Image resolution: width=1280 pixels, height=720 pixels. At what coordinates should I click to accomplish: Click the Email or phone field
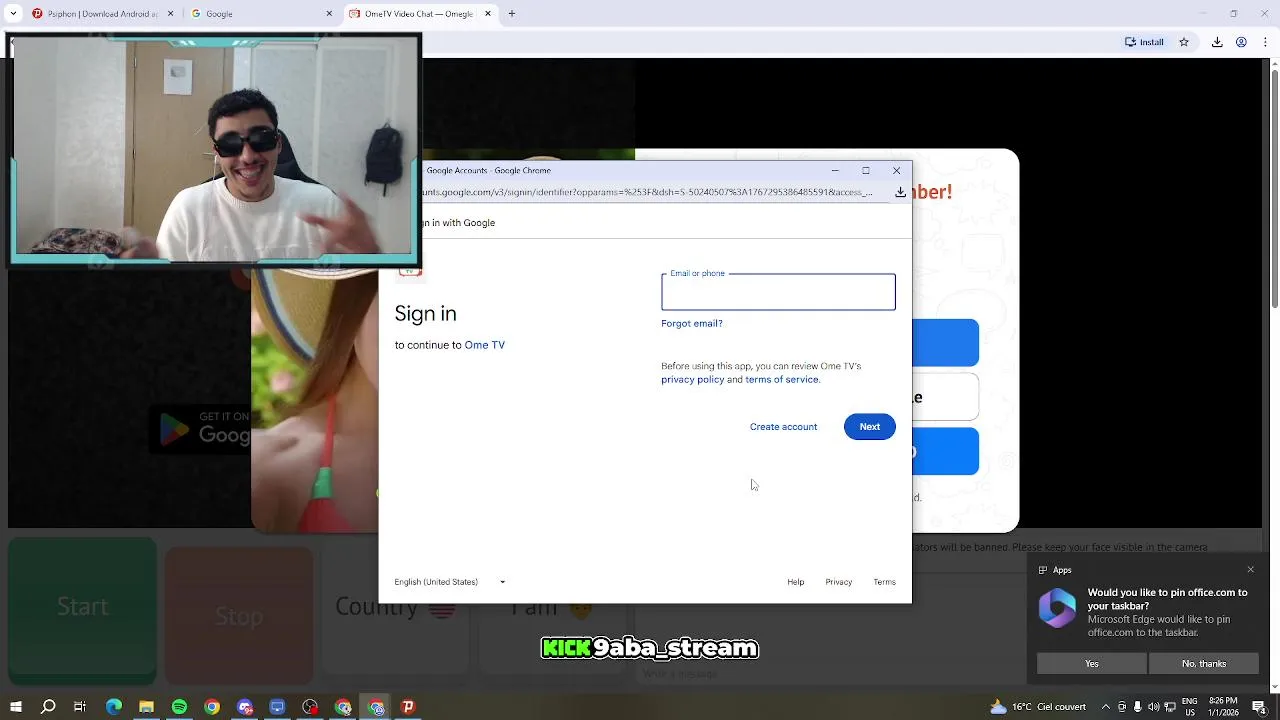pyautogui.click(x=778, y=292)
